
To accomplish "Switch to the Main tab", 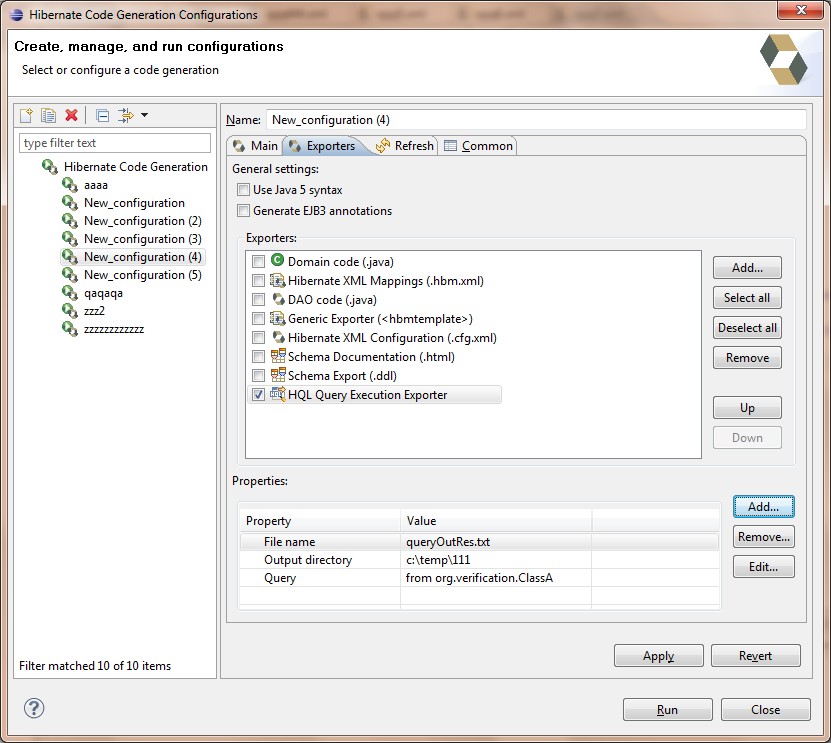I will tap(255, 146).
